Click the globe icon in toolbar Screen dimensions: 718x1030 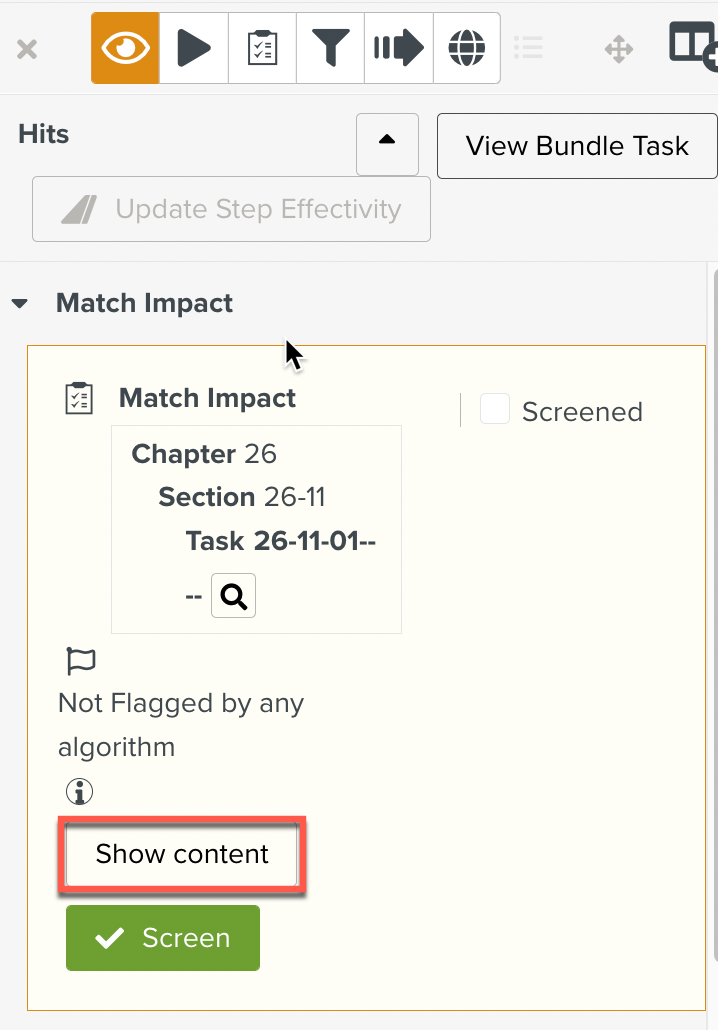[x=466, y=47]
